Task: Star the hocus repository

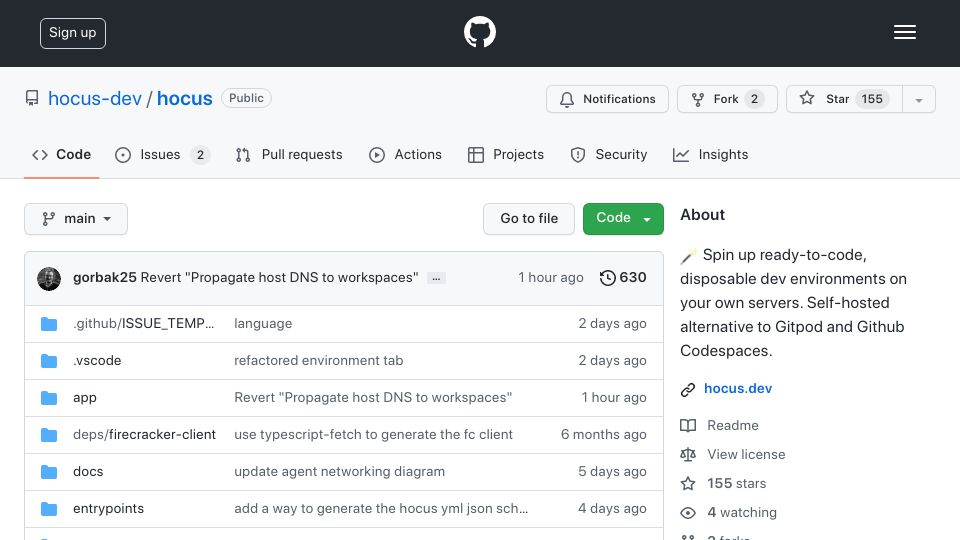Action: point(844,99)
